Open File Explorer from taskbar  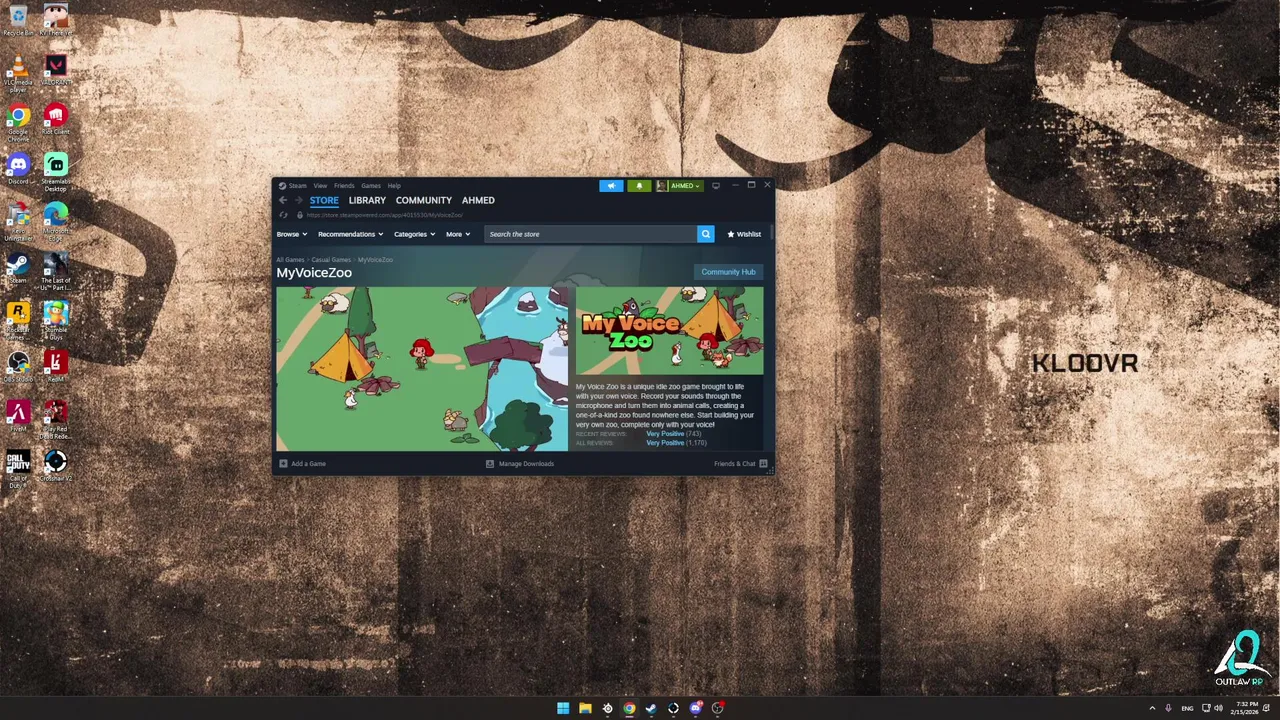coord(585,708)
